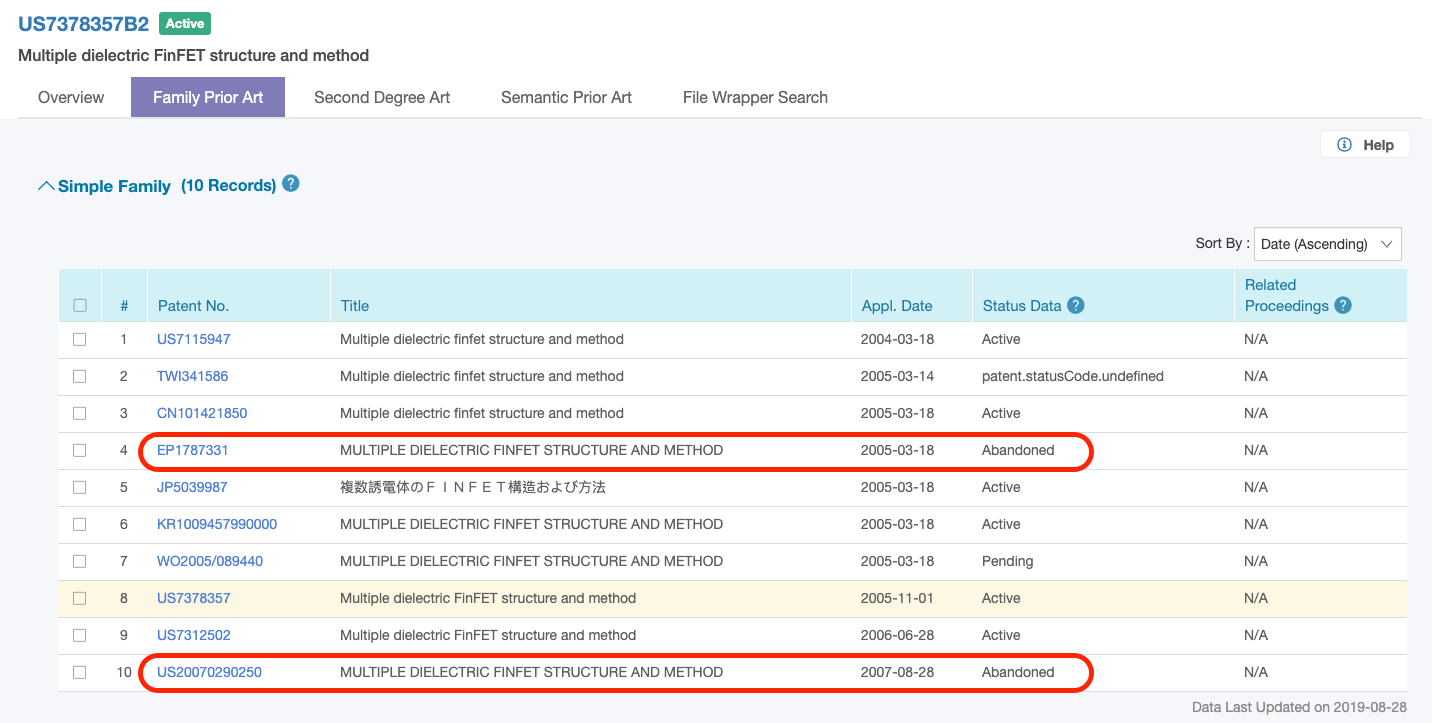1432x723 pixels.
Task: Collapse the Simple Family section
Action: [46, 186]
